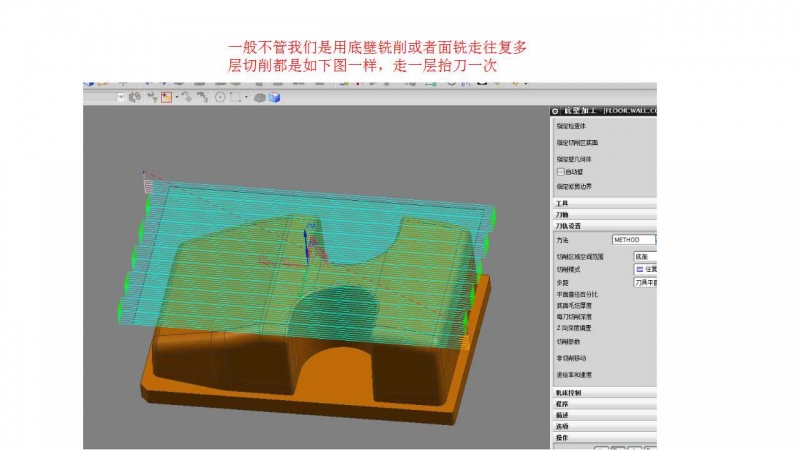Click the 3D part model in viewport

click(310, 300)
